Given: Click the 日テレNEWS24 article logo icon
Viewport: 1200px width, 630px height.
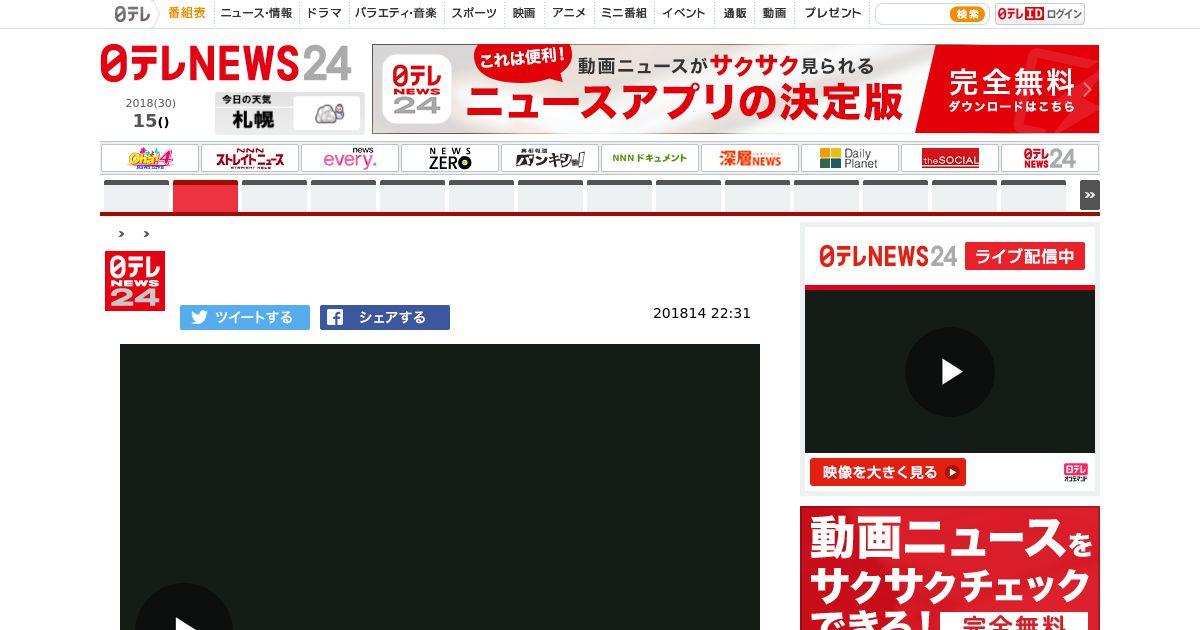Looking at the screenshot, I should coord(135,280).
